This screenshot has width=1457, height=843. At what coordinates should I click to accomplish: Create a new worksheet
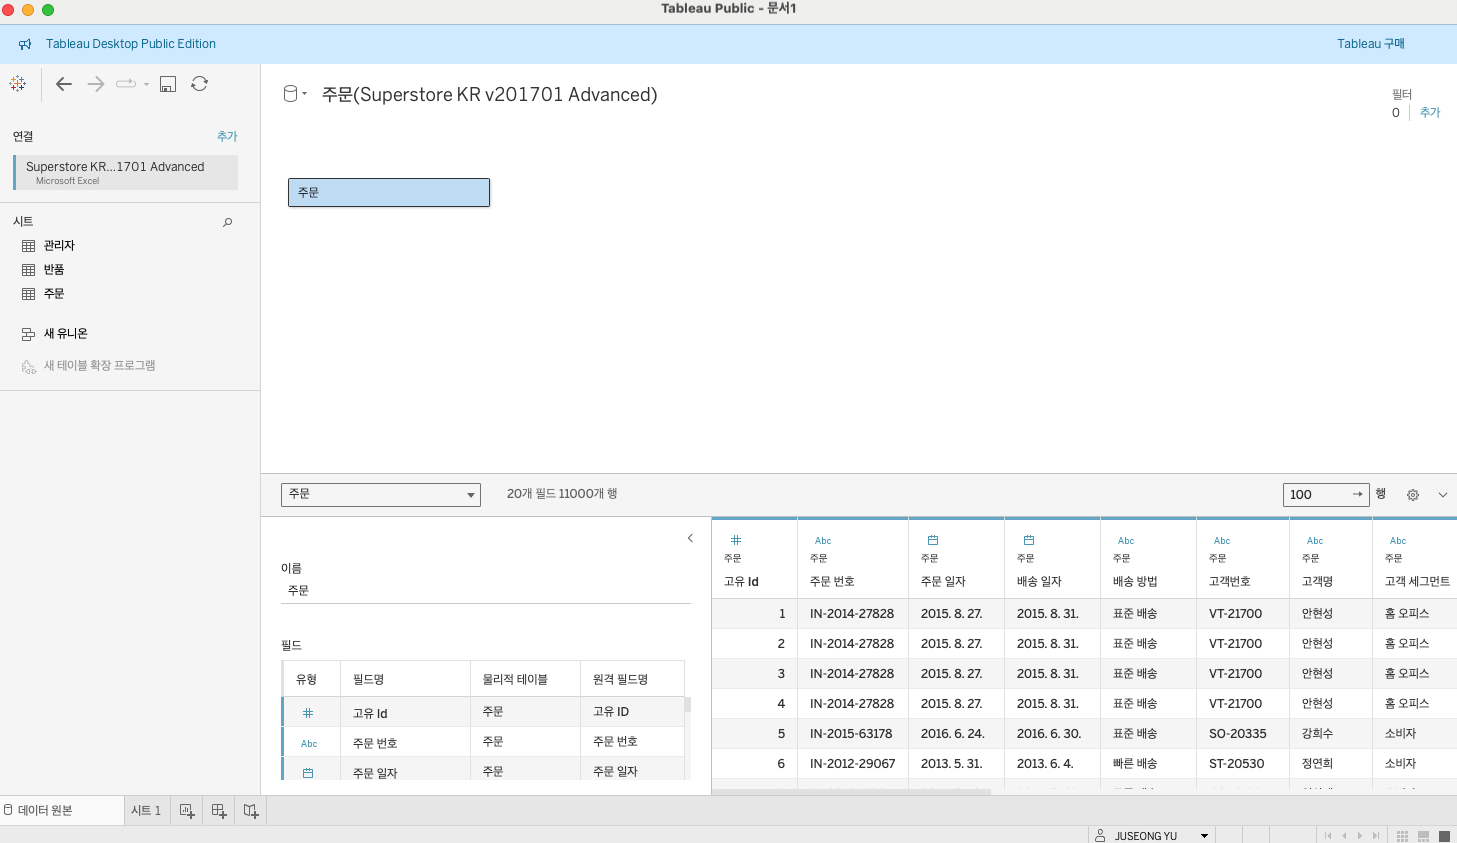[187, 811]
